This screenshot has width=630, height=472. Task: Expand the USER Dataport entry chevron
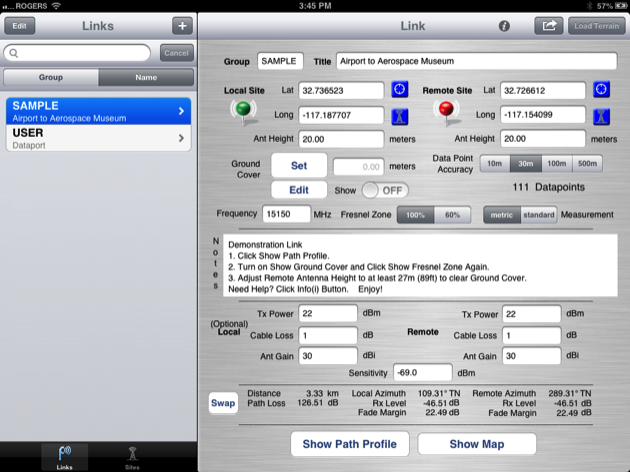pos(181,138)
